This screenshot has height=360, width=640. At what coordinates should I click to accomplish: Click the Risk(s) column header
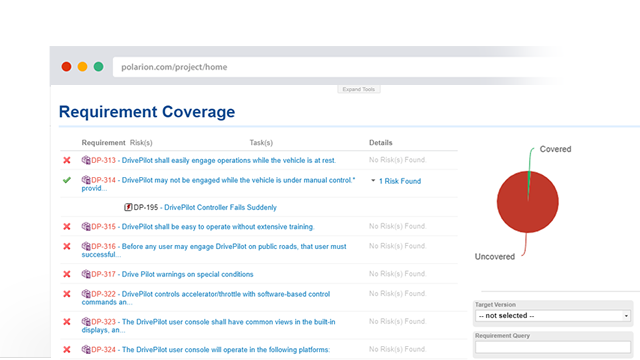pos(141,142)
